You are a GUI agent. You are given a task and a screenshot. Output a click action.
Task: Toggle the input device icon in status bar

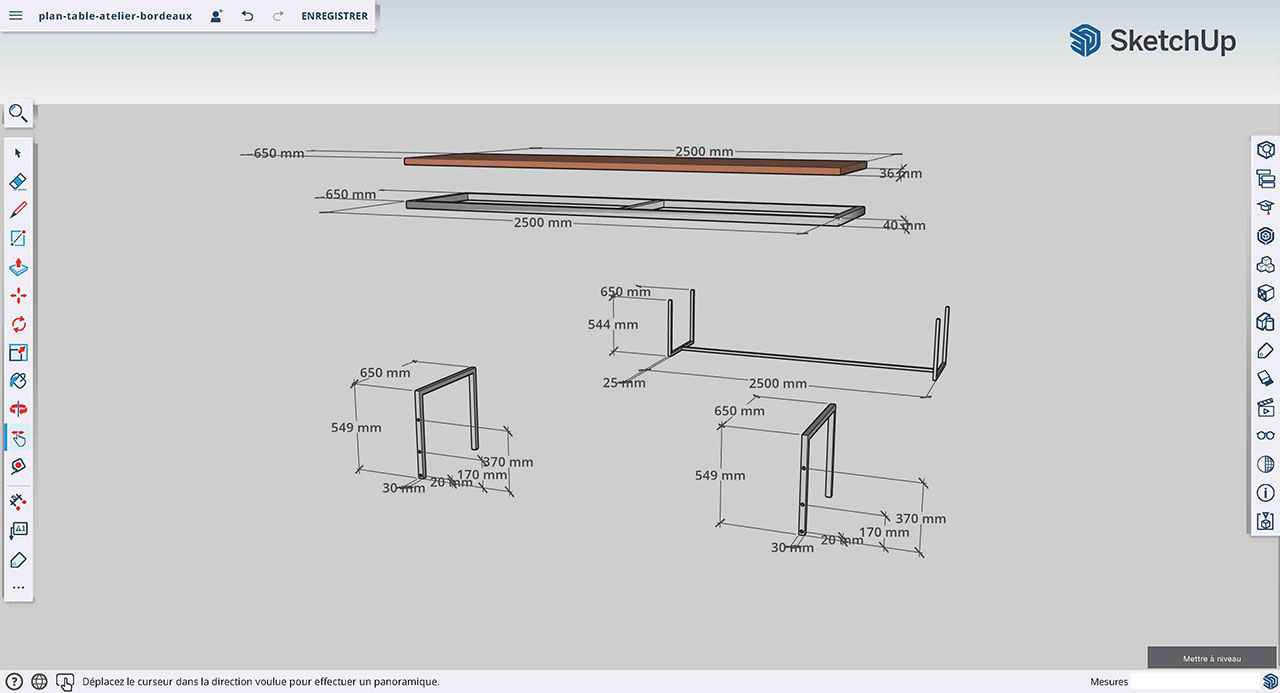tap(64, 681)
